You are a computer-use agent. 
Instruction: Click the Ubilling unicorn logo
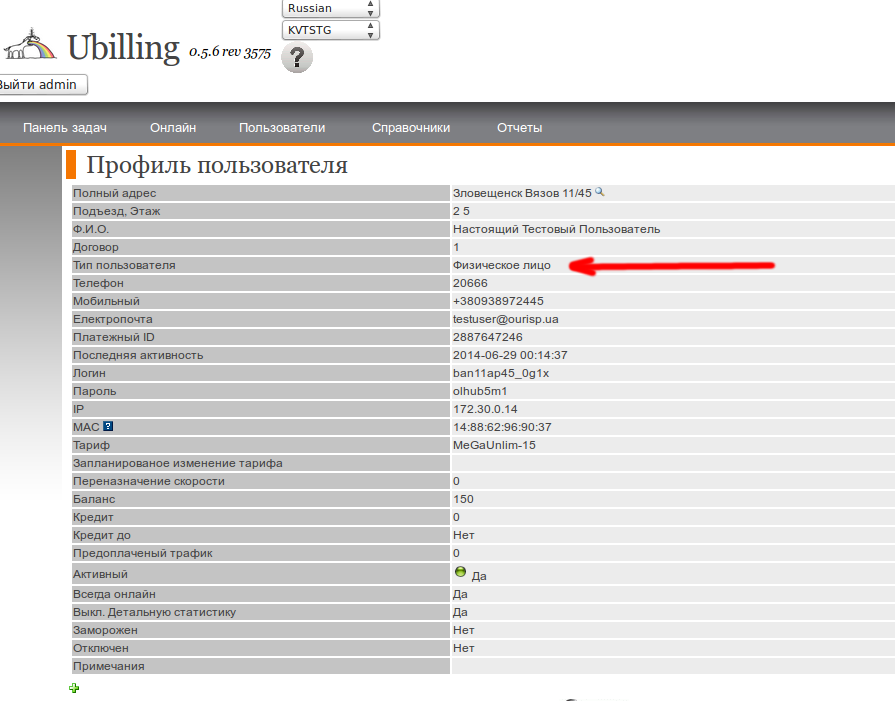pyautogui.click(x=30, y=48)
